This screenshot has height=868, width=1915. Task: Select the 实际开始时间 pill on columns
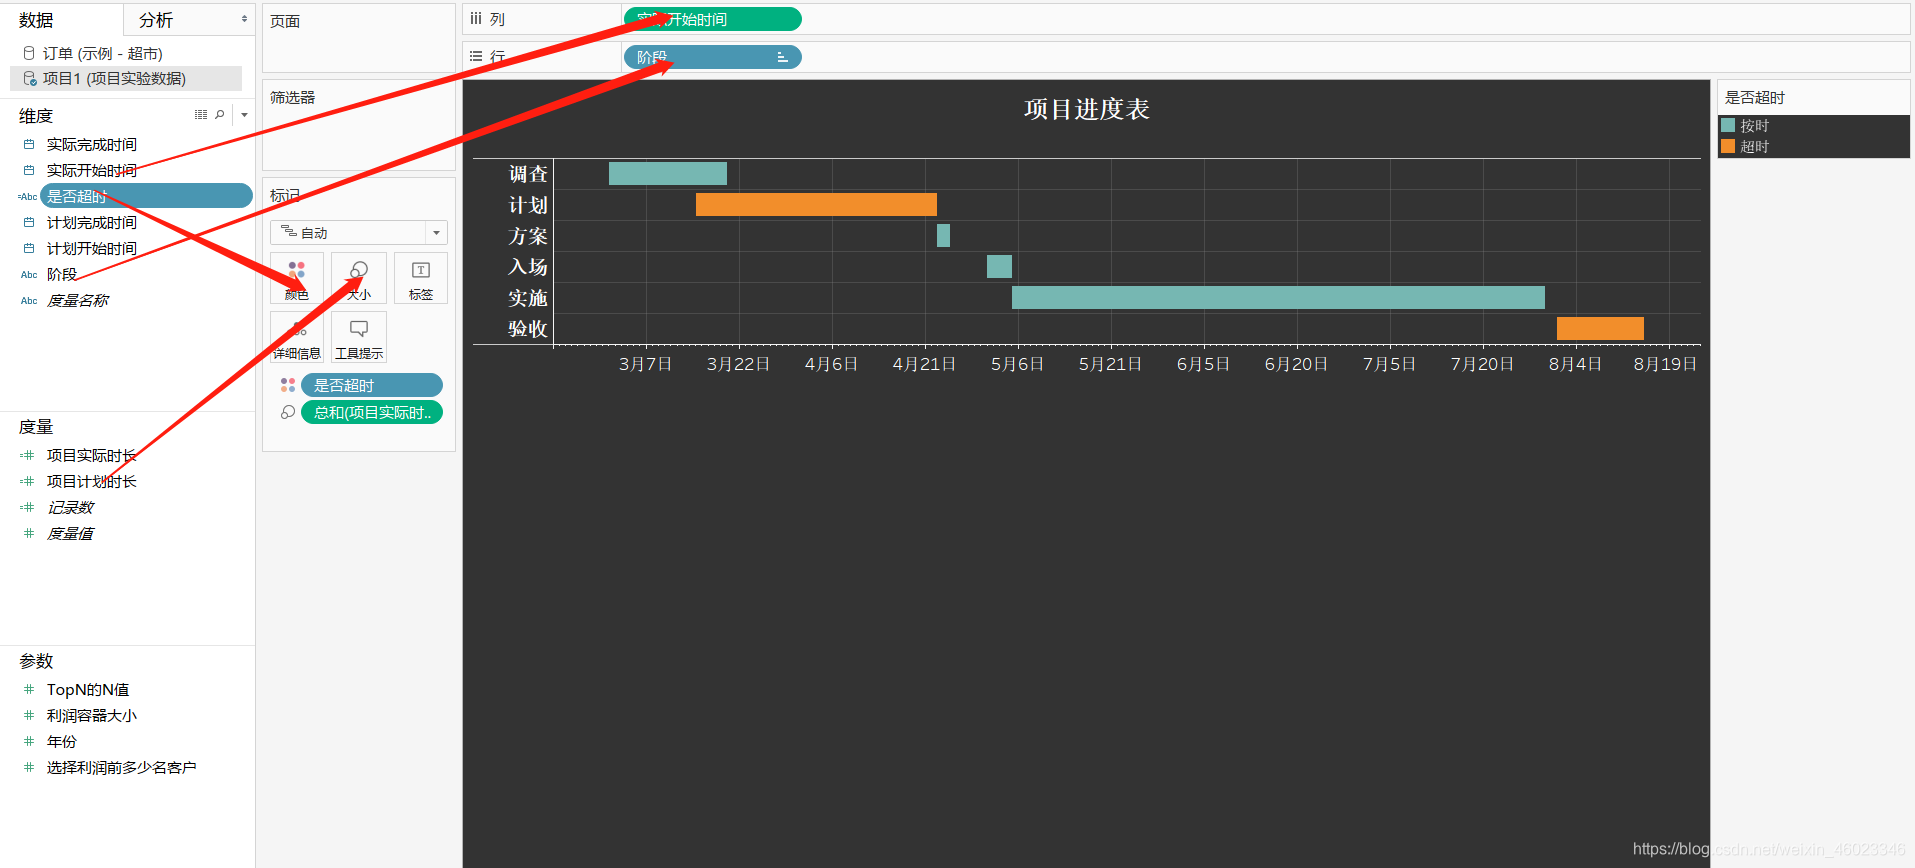(x=712, y=19)
